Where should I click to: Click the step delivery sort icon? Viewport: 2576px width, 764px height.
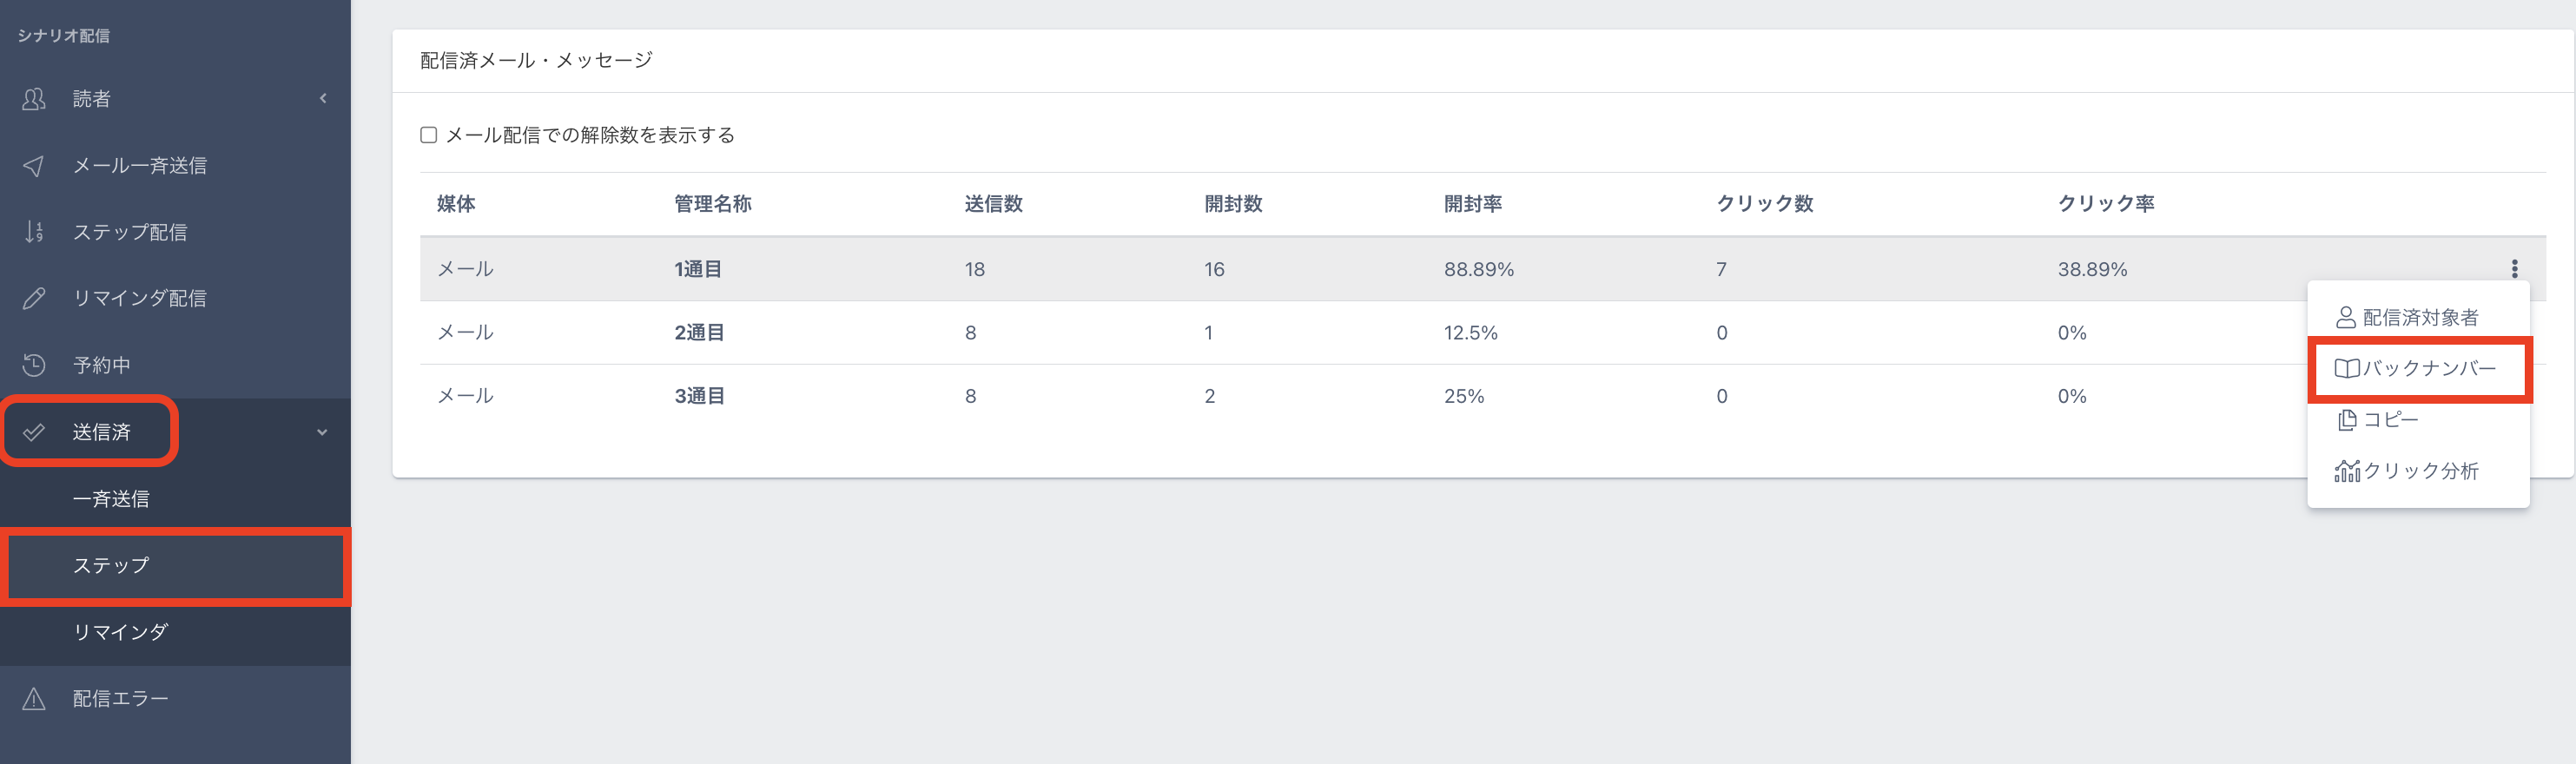(34, 232)
